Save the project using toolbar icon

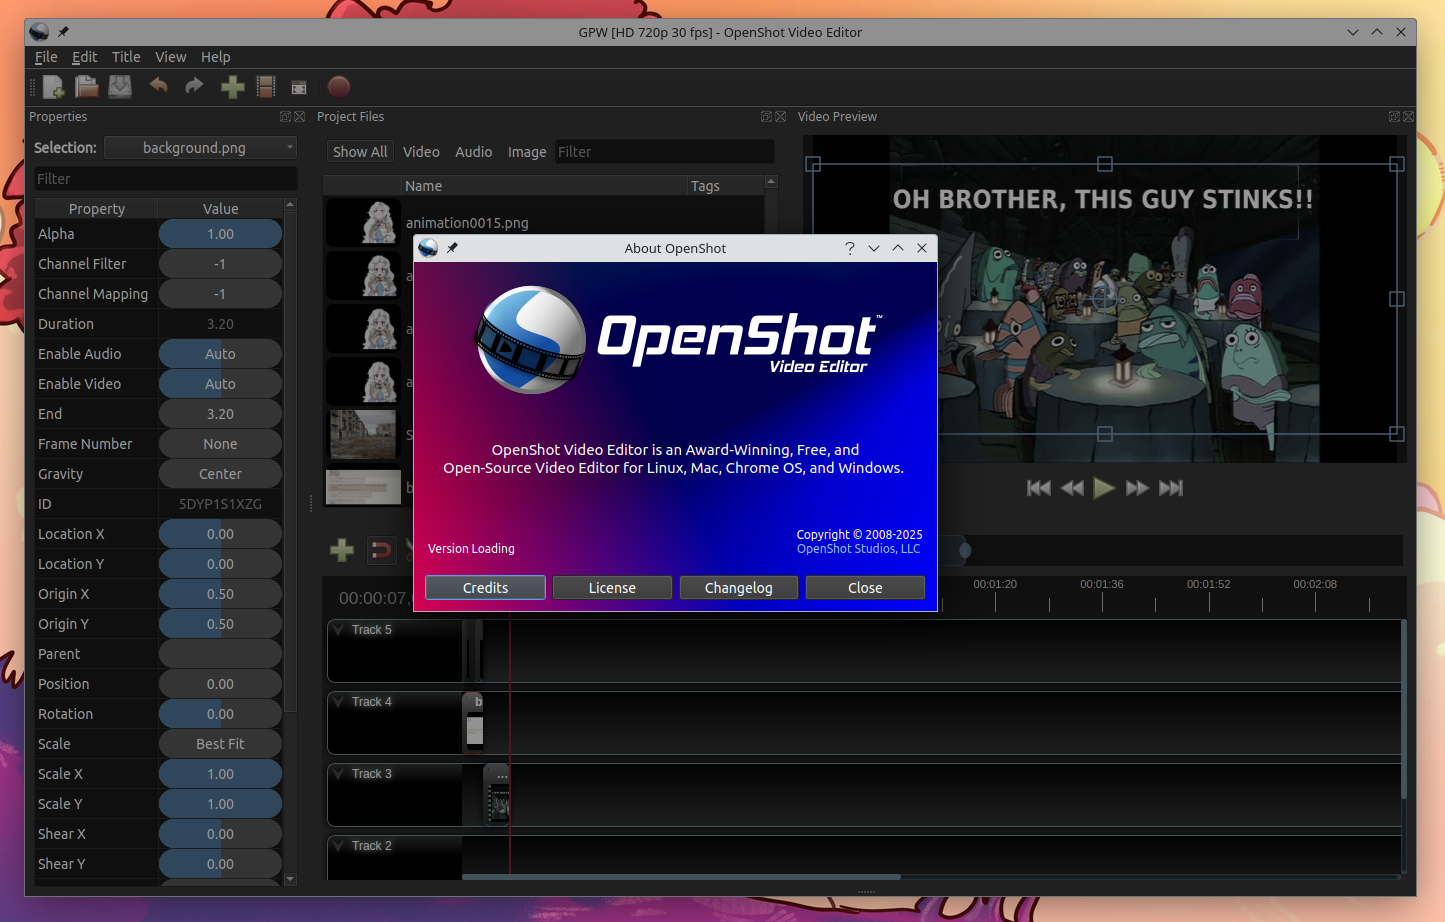(120, 87)
